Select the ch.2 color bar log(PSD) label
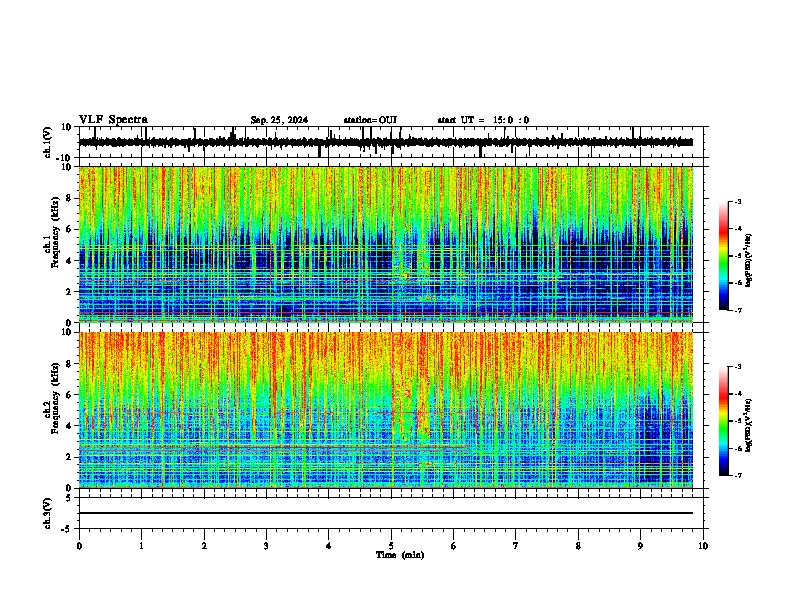The image size is (792, 612). [748, 426]
